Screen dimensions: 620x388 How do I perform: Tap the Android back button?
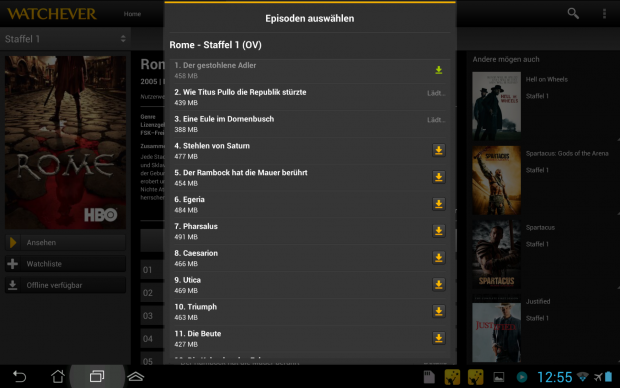point(19,376)
